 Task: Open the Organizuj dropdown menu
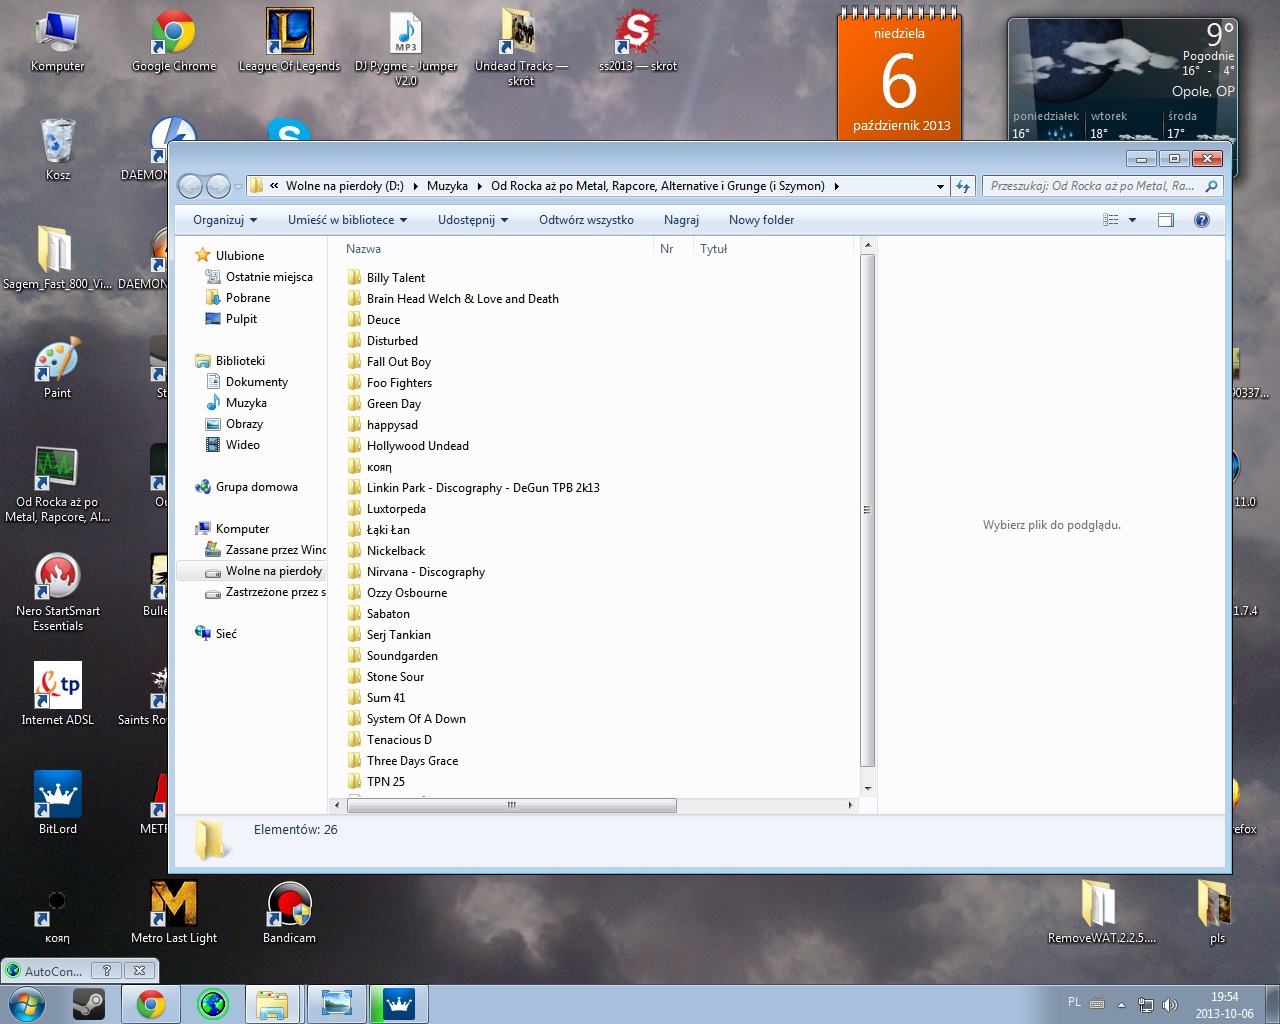(225, 220)
